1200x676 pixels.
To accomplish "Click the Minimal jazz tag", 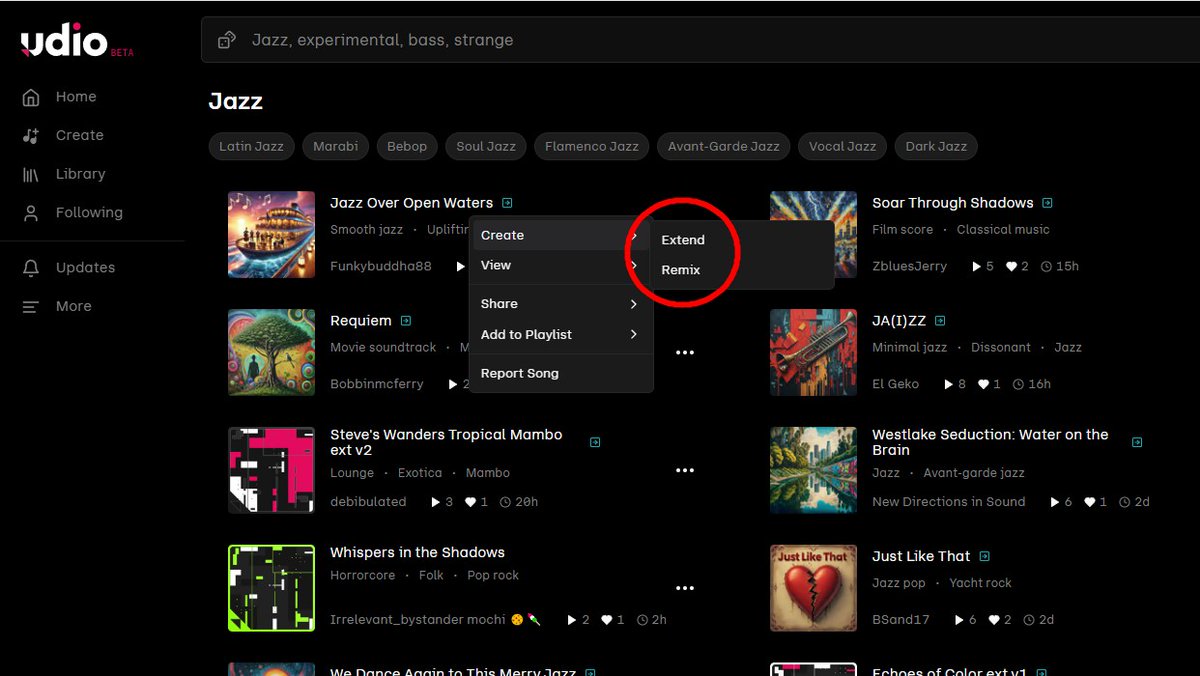I will 909,348.
